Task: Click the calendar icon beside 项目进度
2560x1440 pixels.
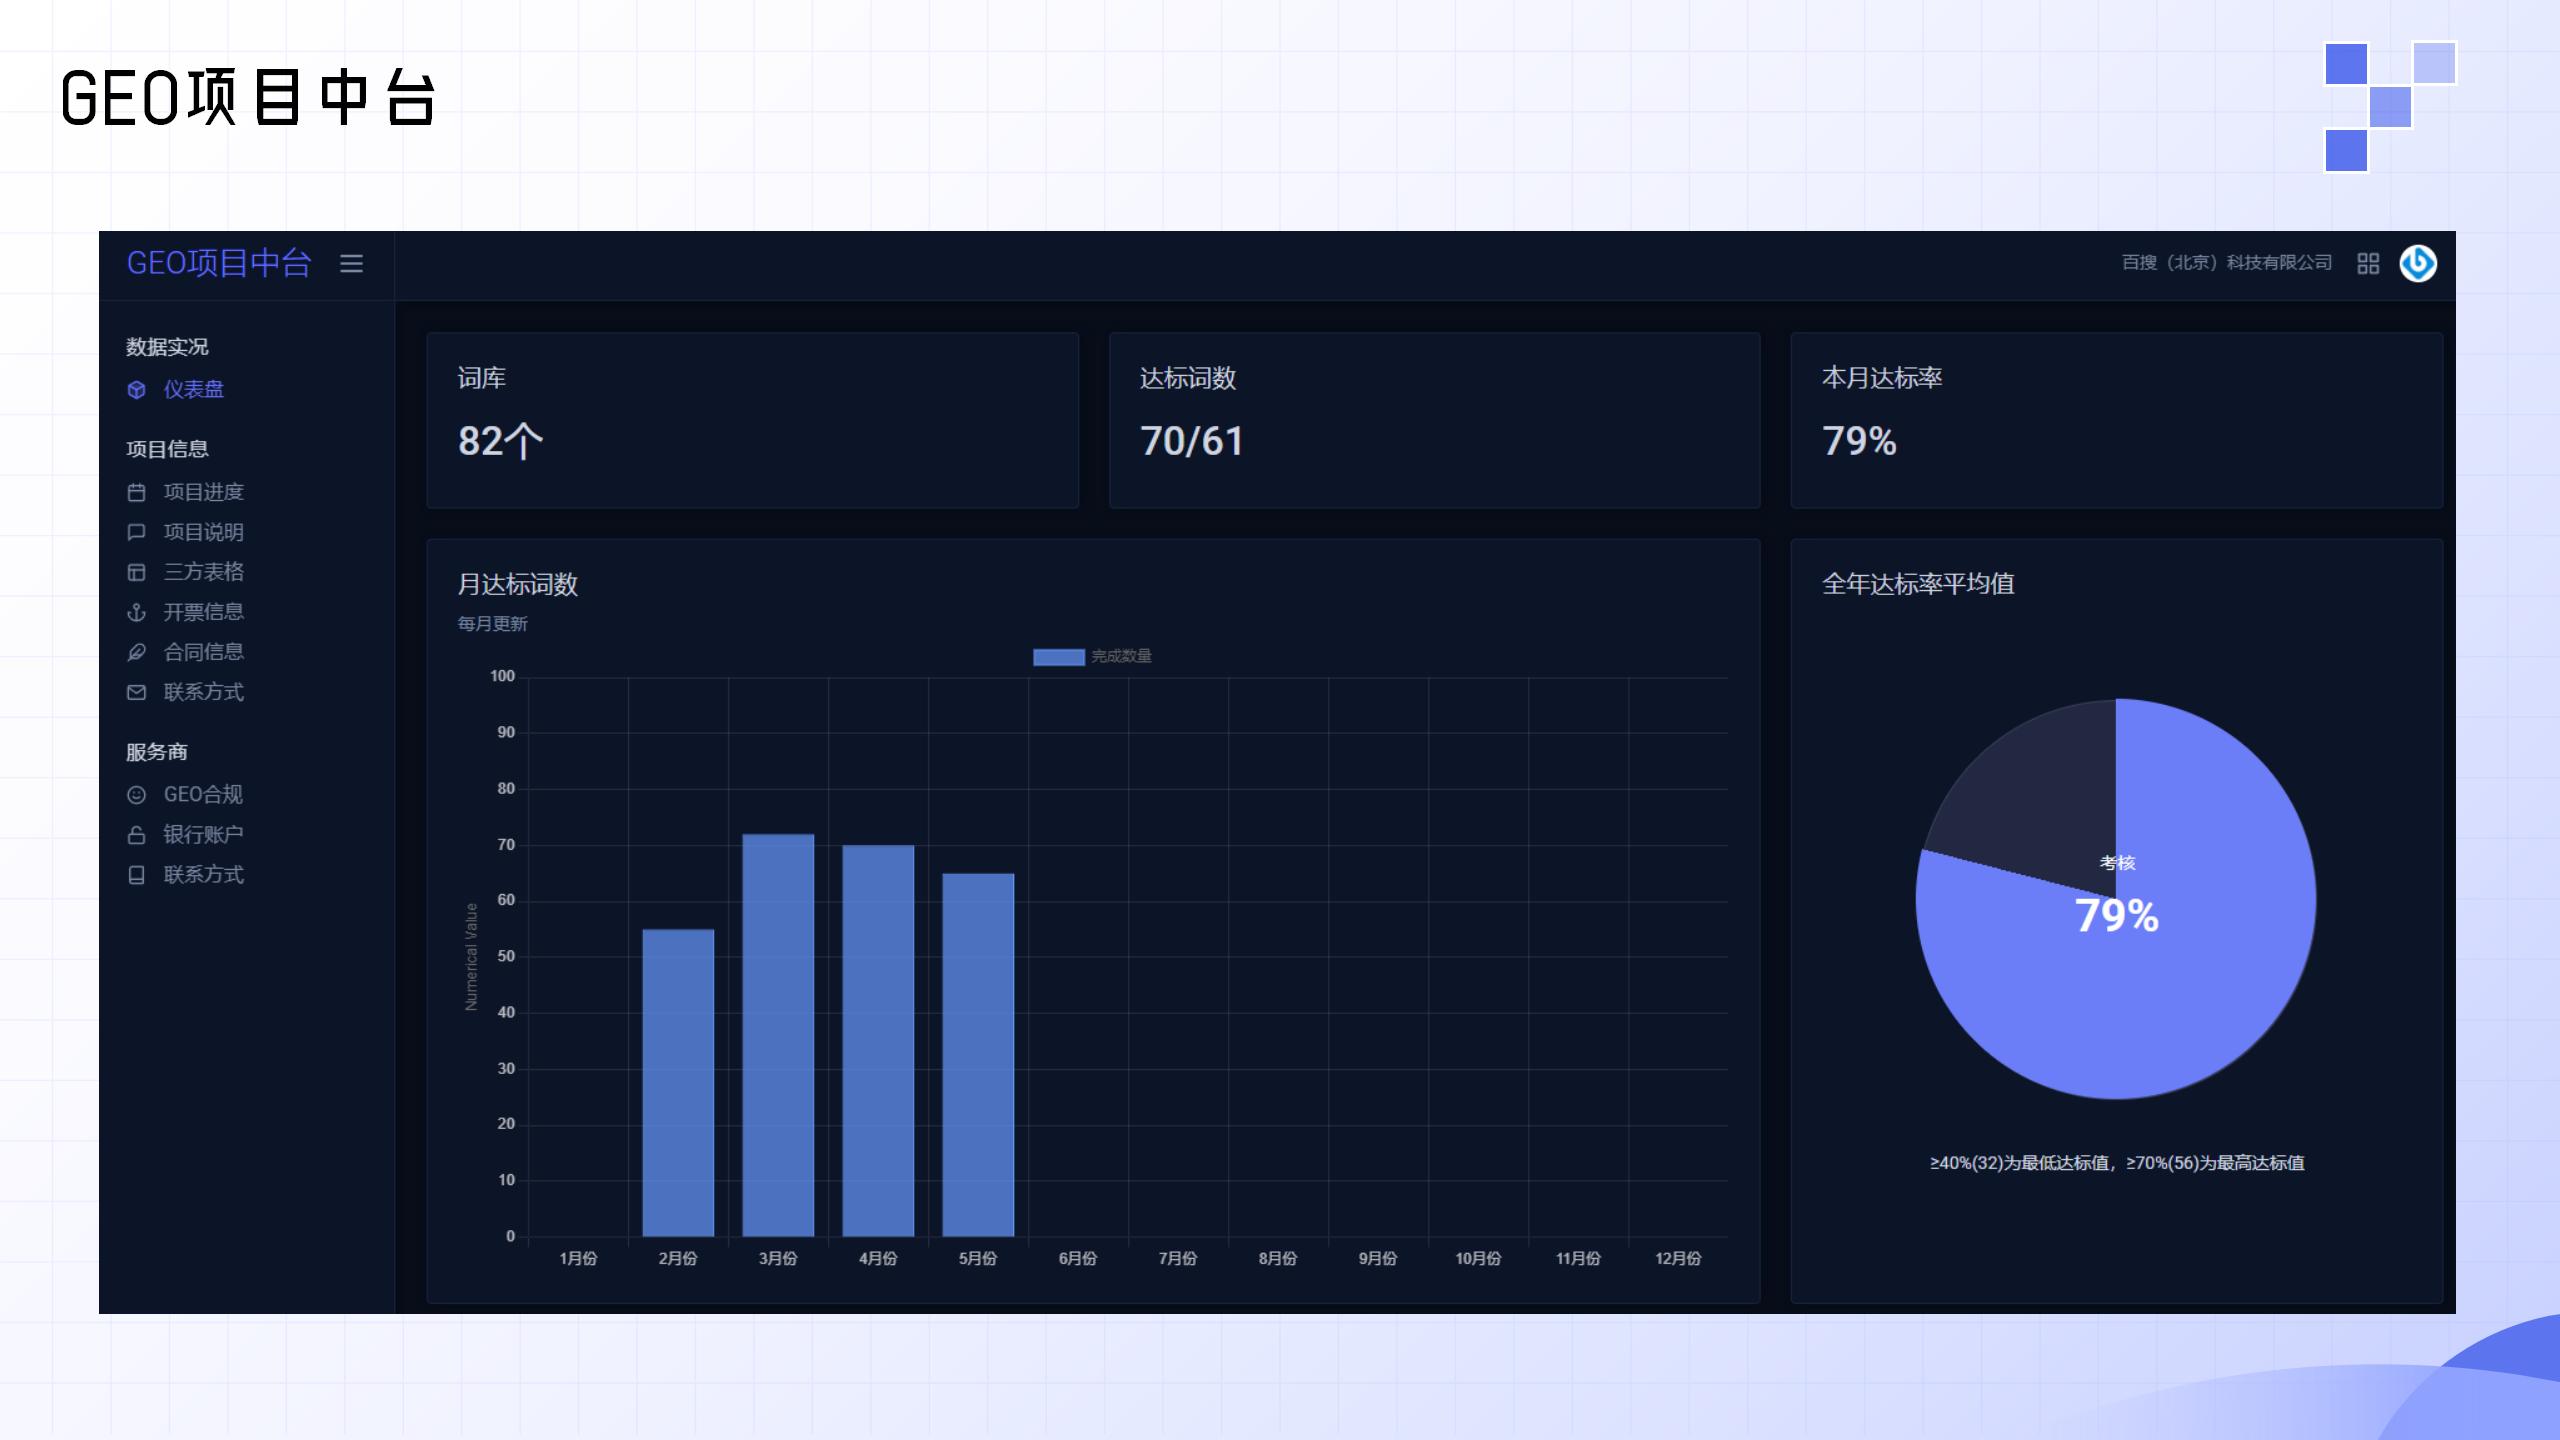Action: point(137,492)
